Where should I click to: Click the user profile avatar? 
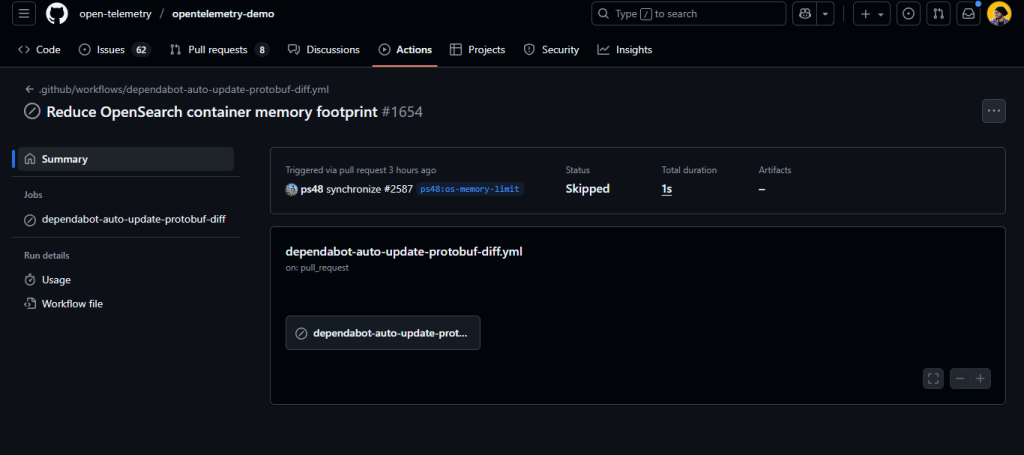point(998,14)
